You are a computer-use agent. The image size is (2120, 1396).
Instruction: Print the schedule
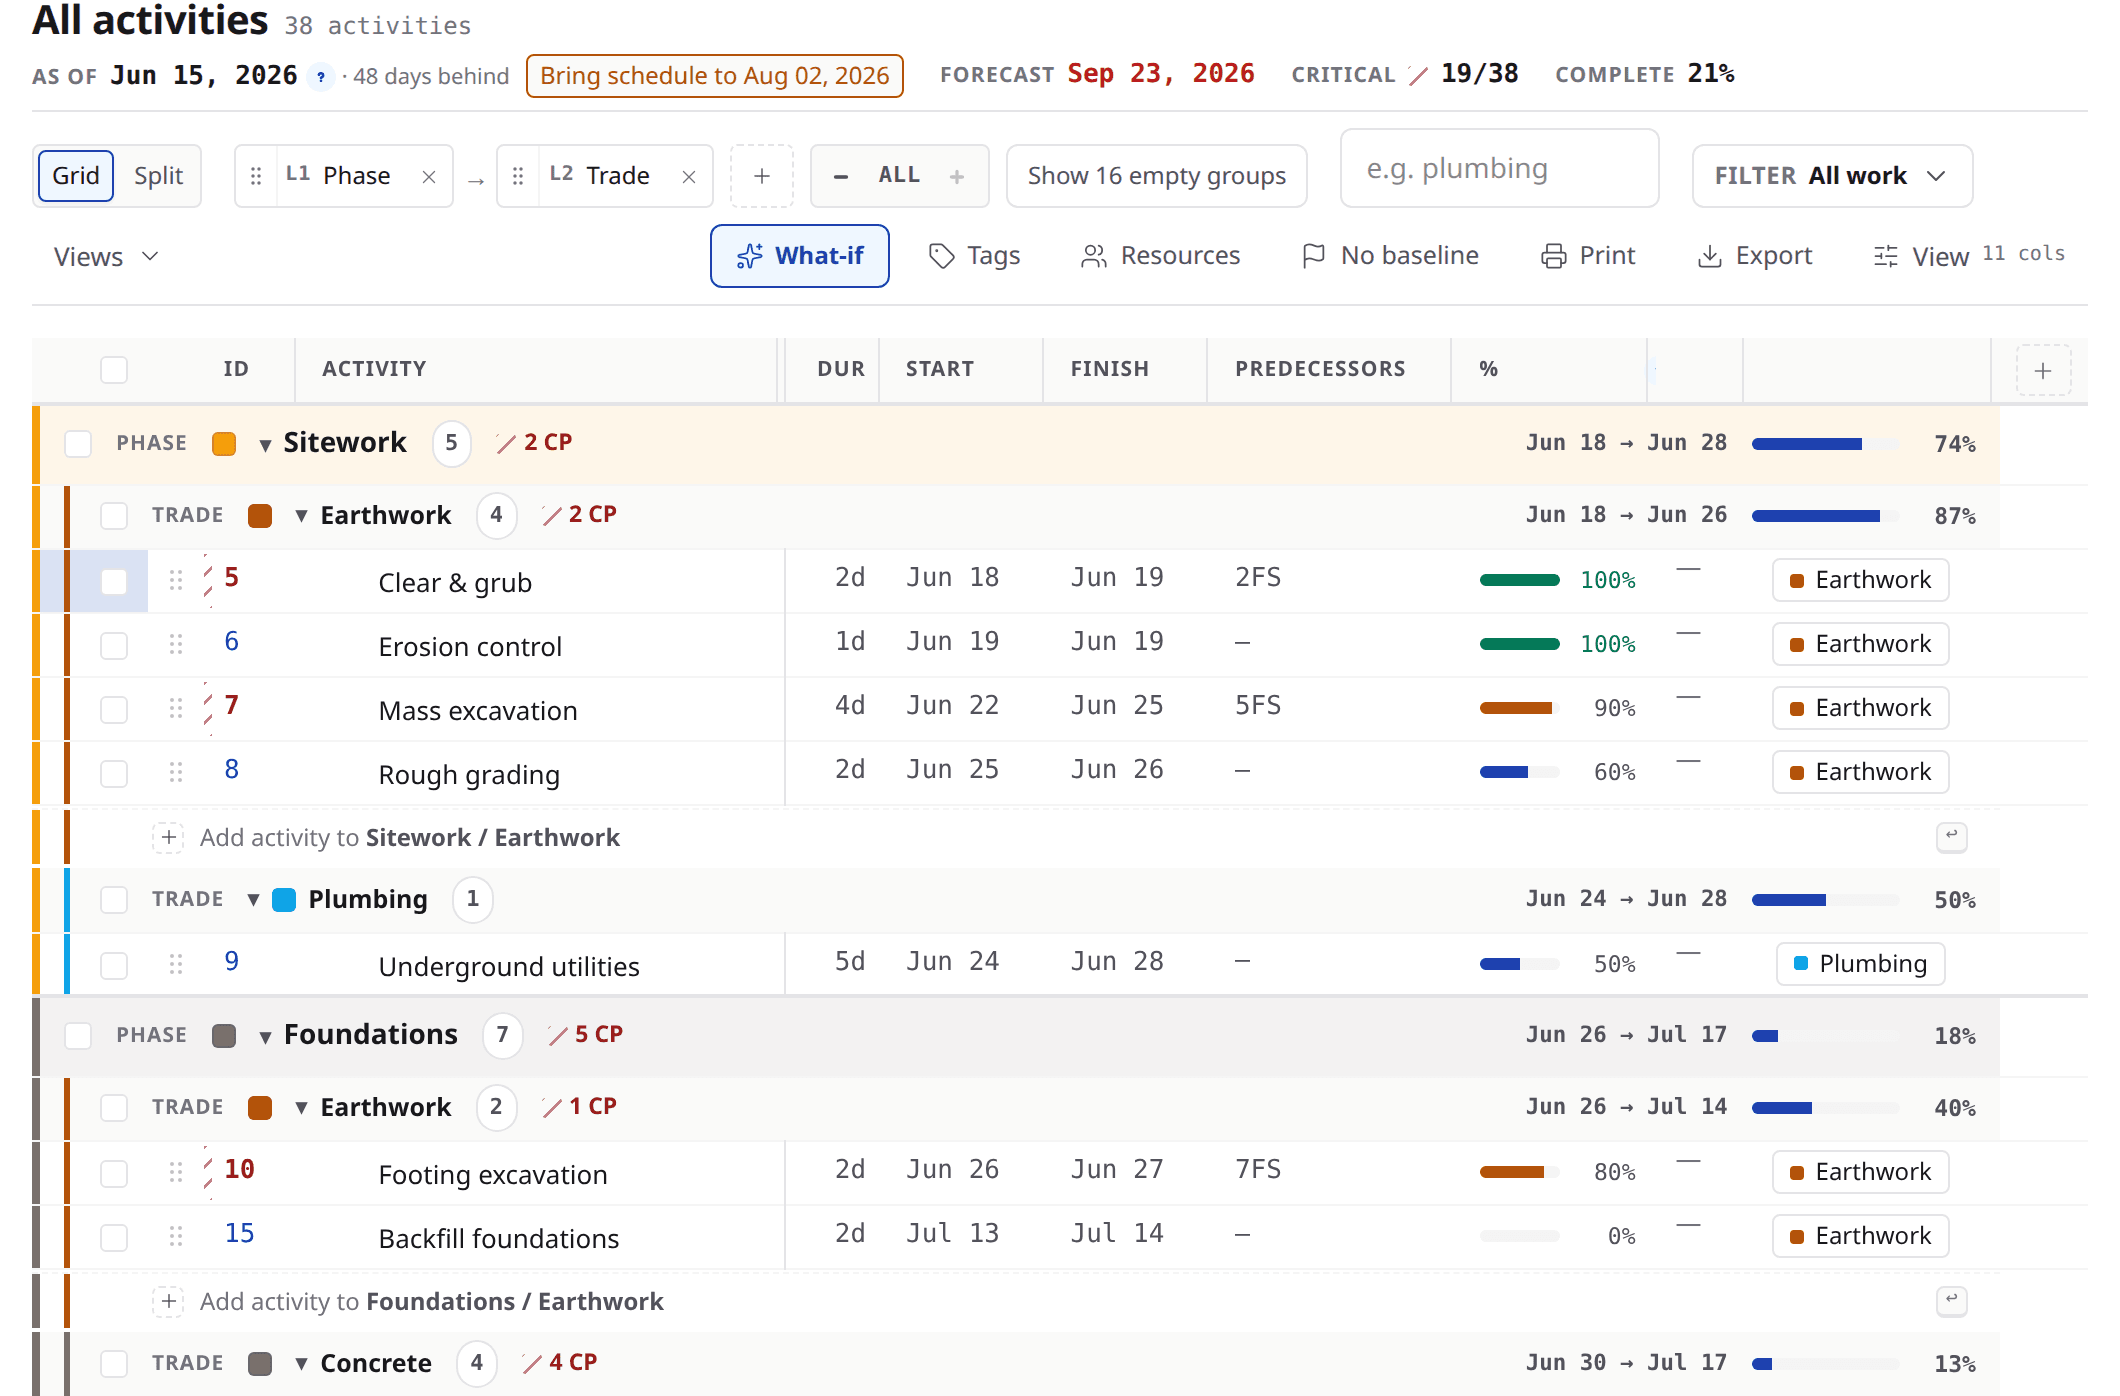[1588, 256]
